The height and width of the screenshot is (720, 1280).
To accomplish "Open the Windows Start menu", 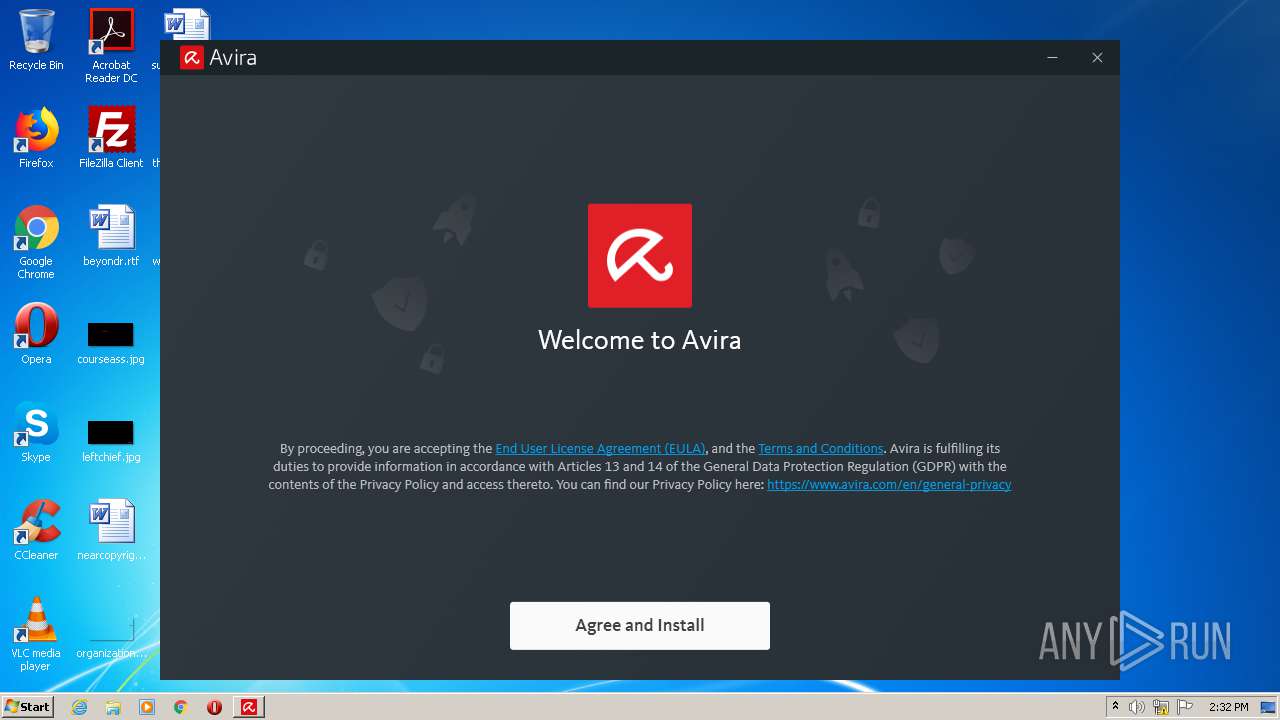I will point(27,707).
